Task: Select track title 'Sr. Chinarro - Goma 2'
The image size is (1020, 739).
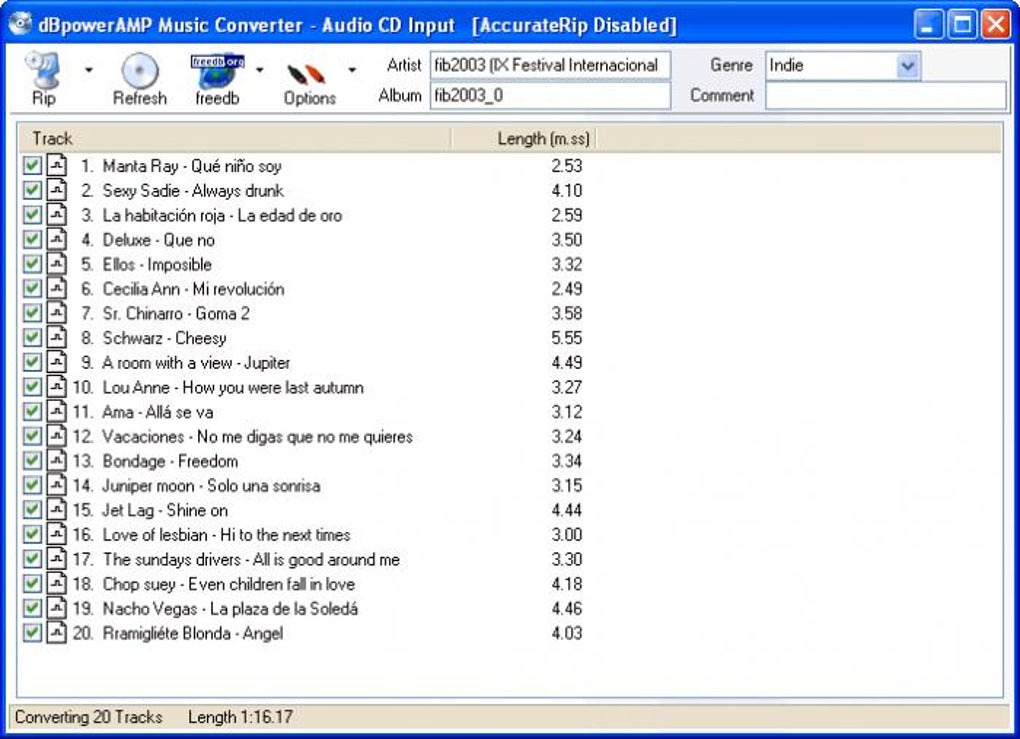Action: tap(176, 314)
